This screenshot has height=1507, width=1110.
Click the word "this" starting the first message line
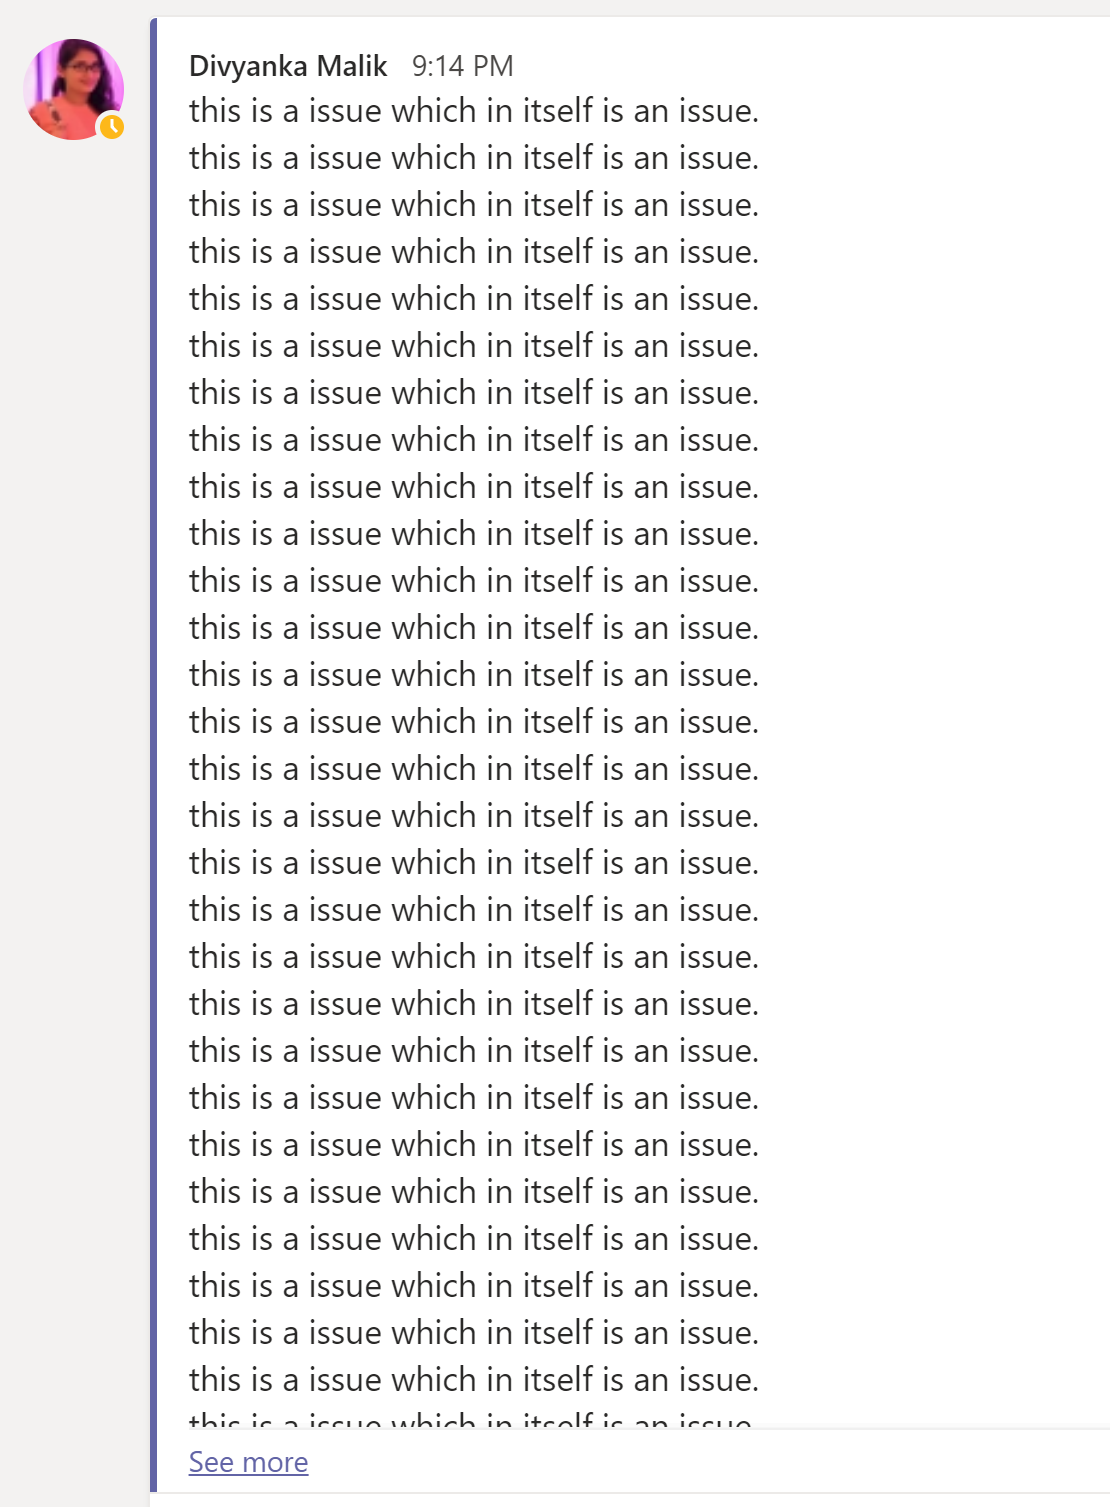(x=215, y=111)
